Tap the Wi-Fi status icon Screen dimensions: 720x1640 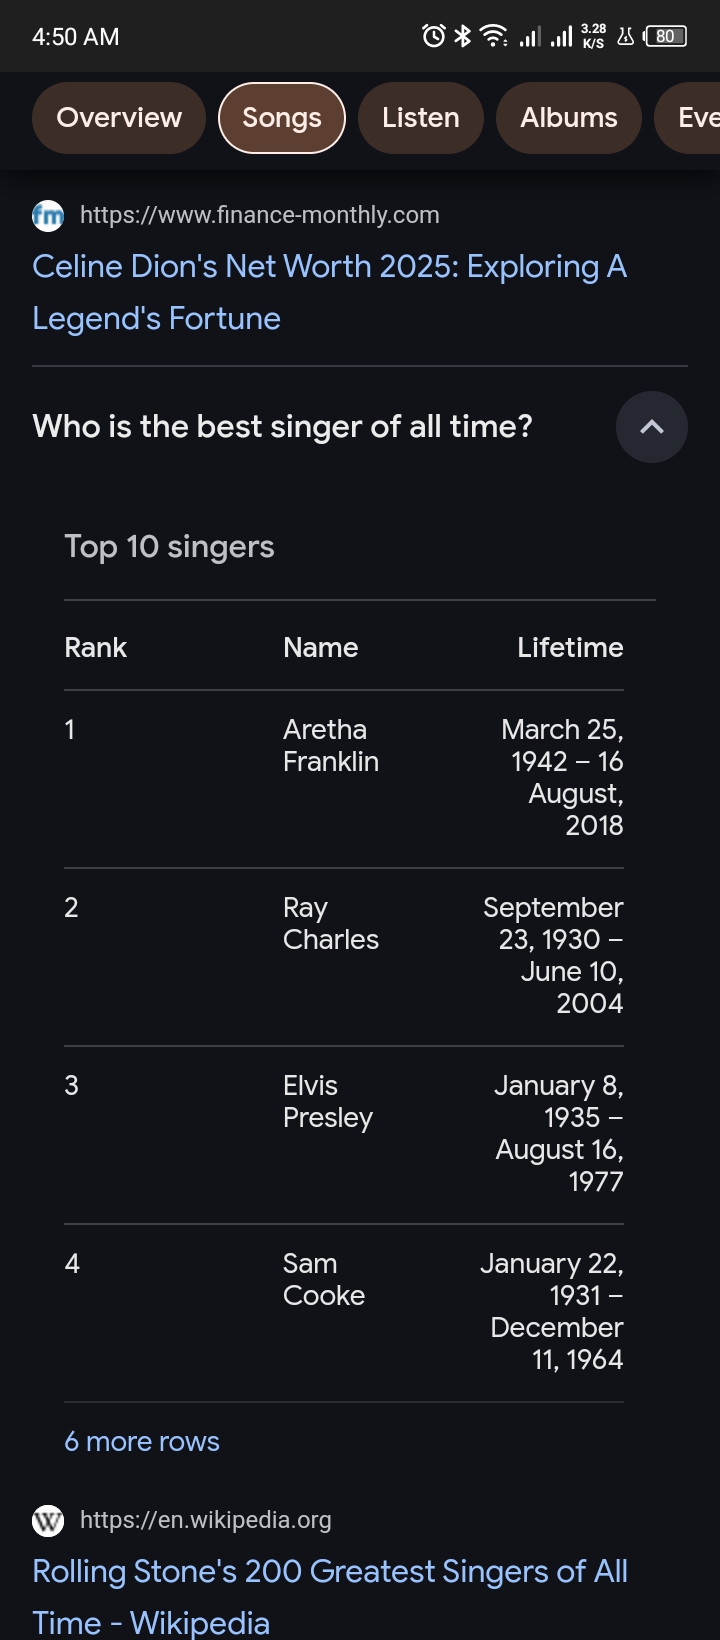point(493,37)
